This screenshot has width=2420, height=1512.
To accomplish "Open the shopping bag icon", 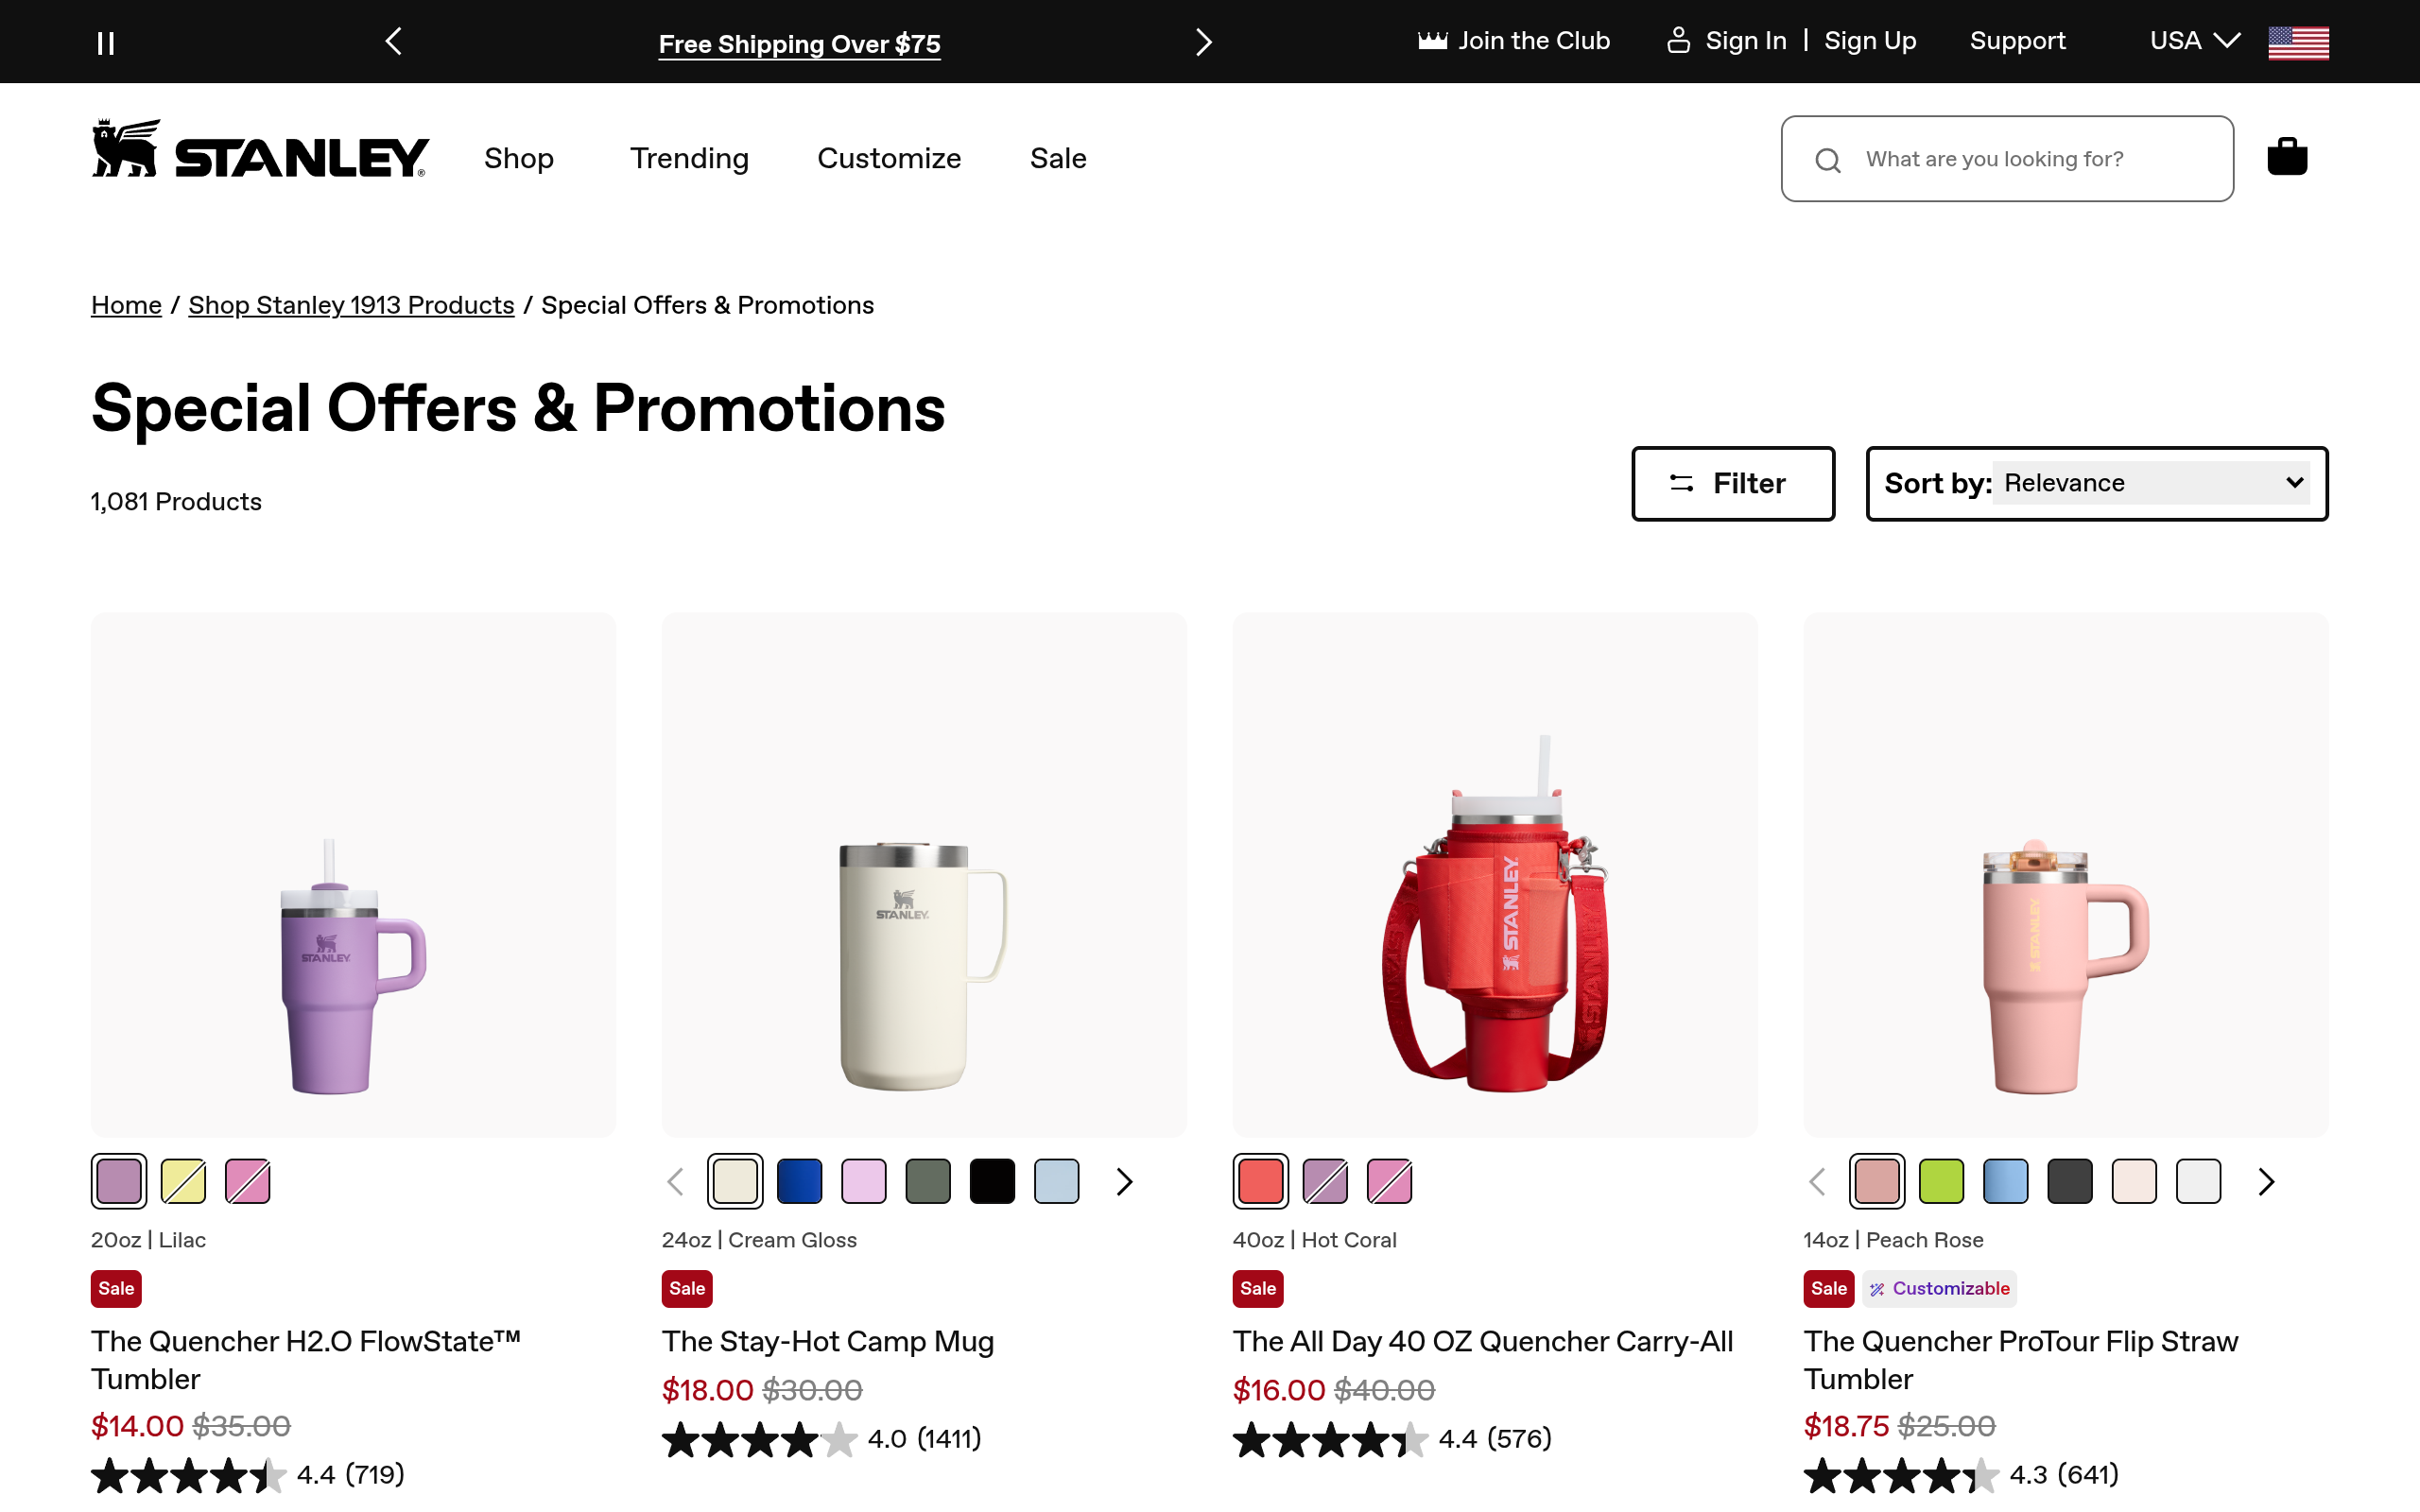I will (x=2287, y=156).
